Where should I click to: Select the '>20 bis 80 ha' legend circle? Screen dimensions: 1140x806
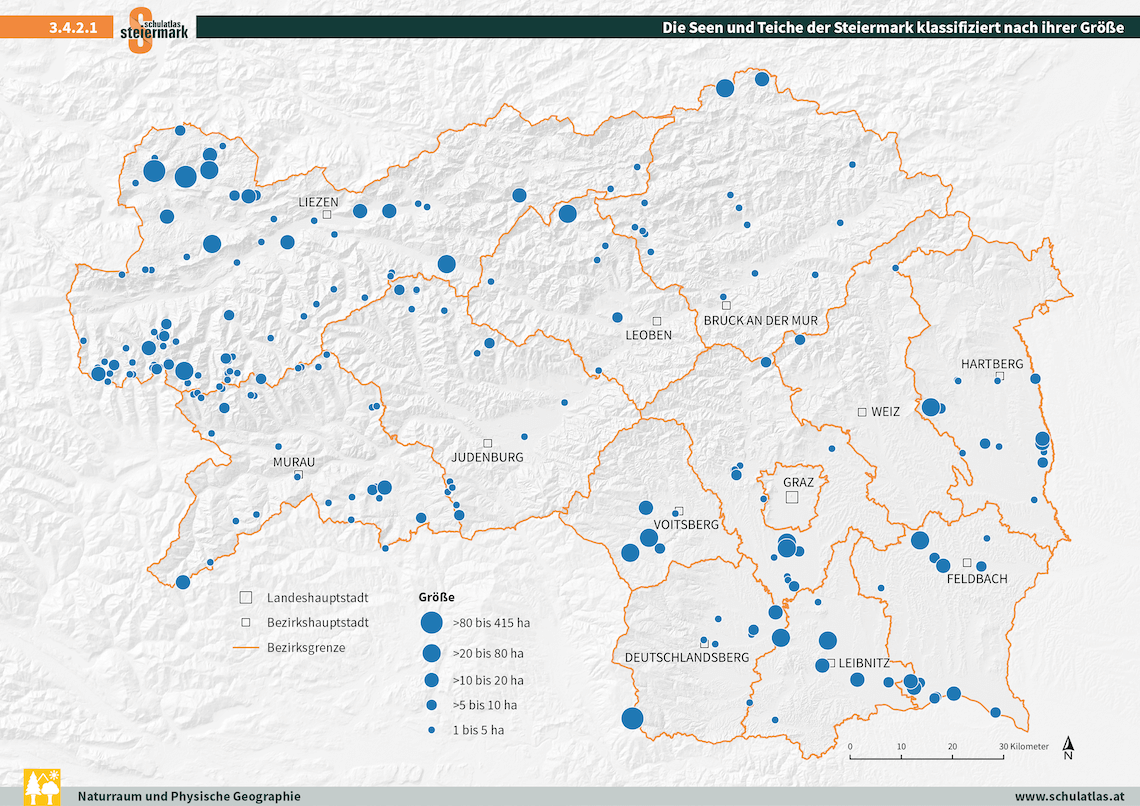(431, 653)
